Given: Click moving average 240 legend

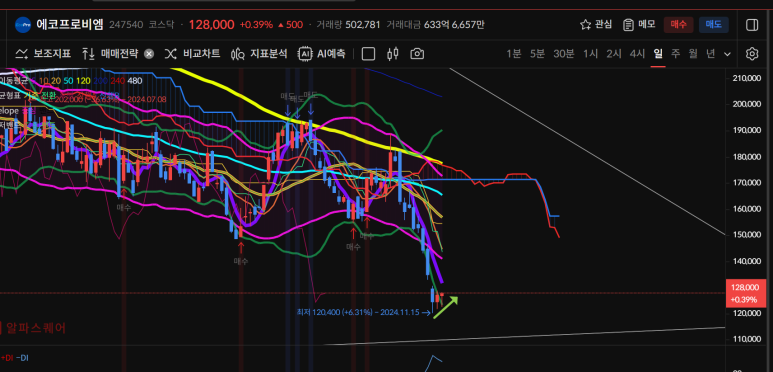Looking at the screenshot, I should (117, 81).
